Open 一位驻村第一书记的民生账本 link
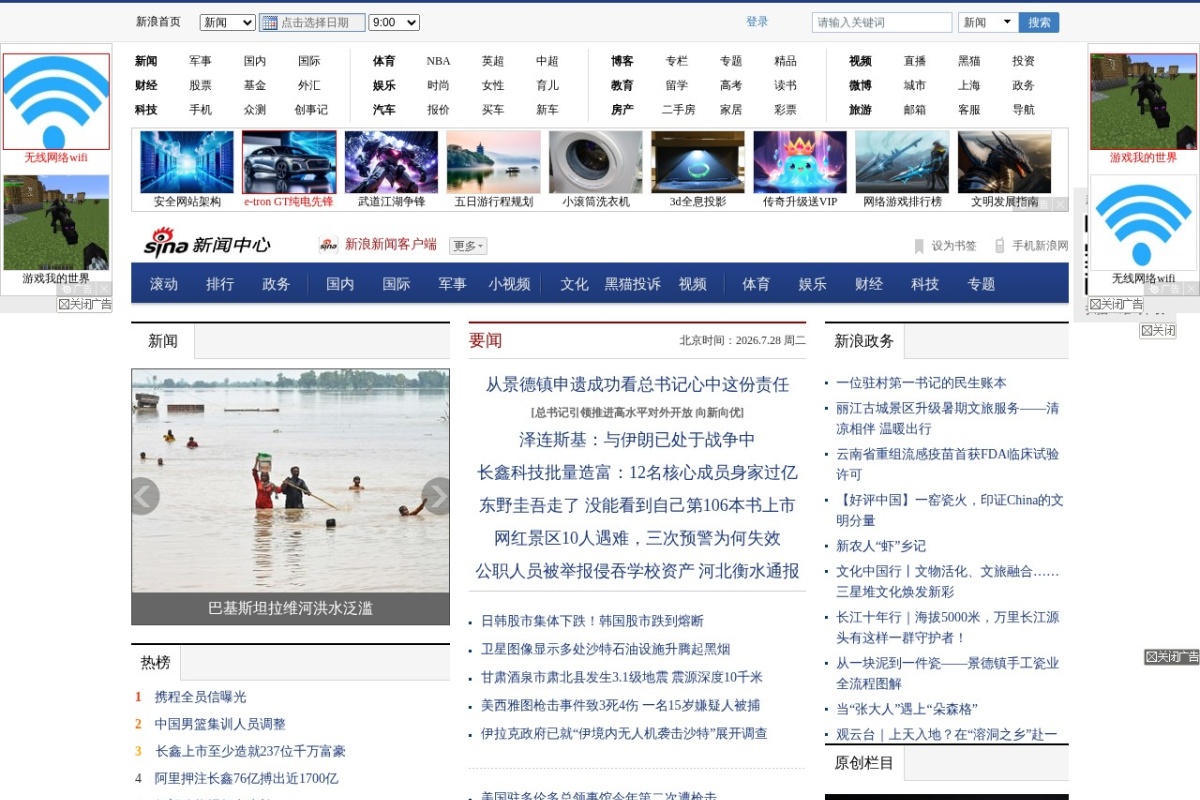 tap(921, 383)
